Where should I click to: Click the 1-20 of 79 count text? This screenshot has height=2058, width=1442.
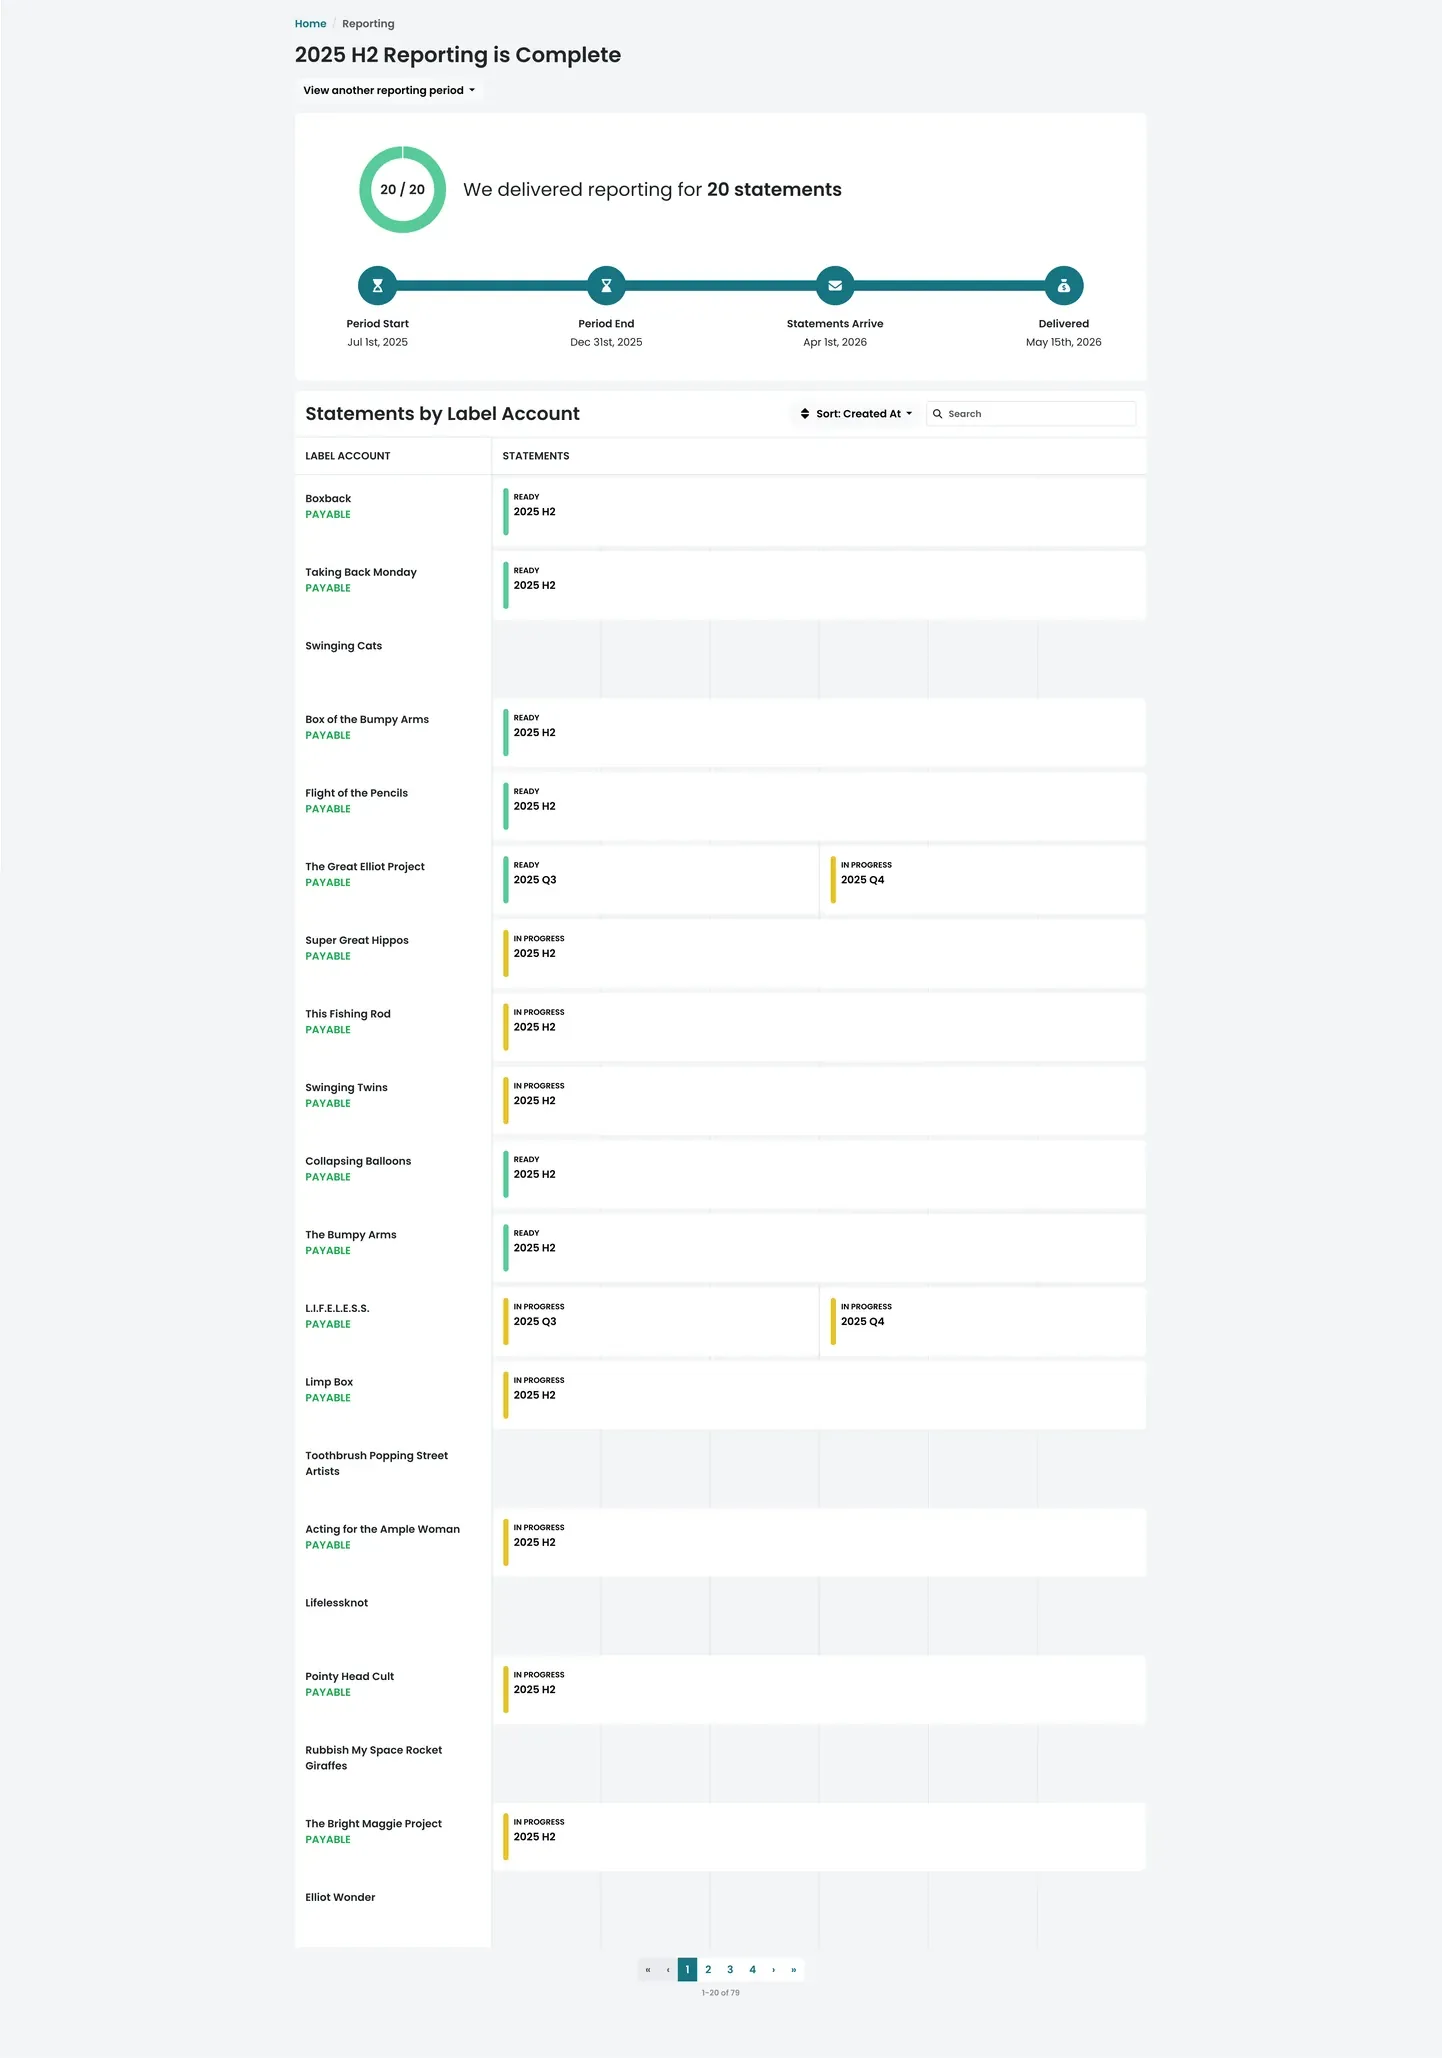click(721, 1993)
